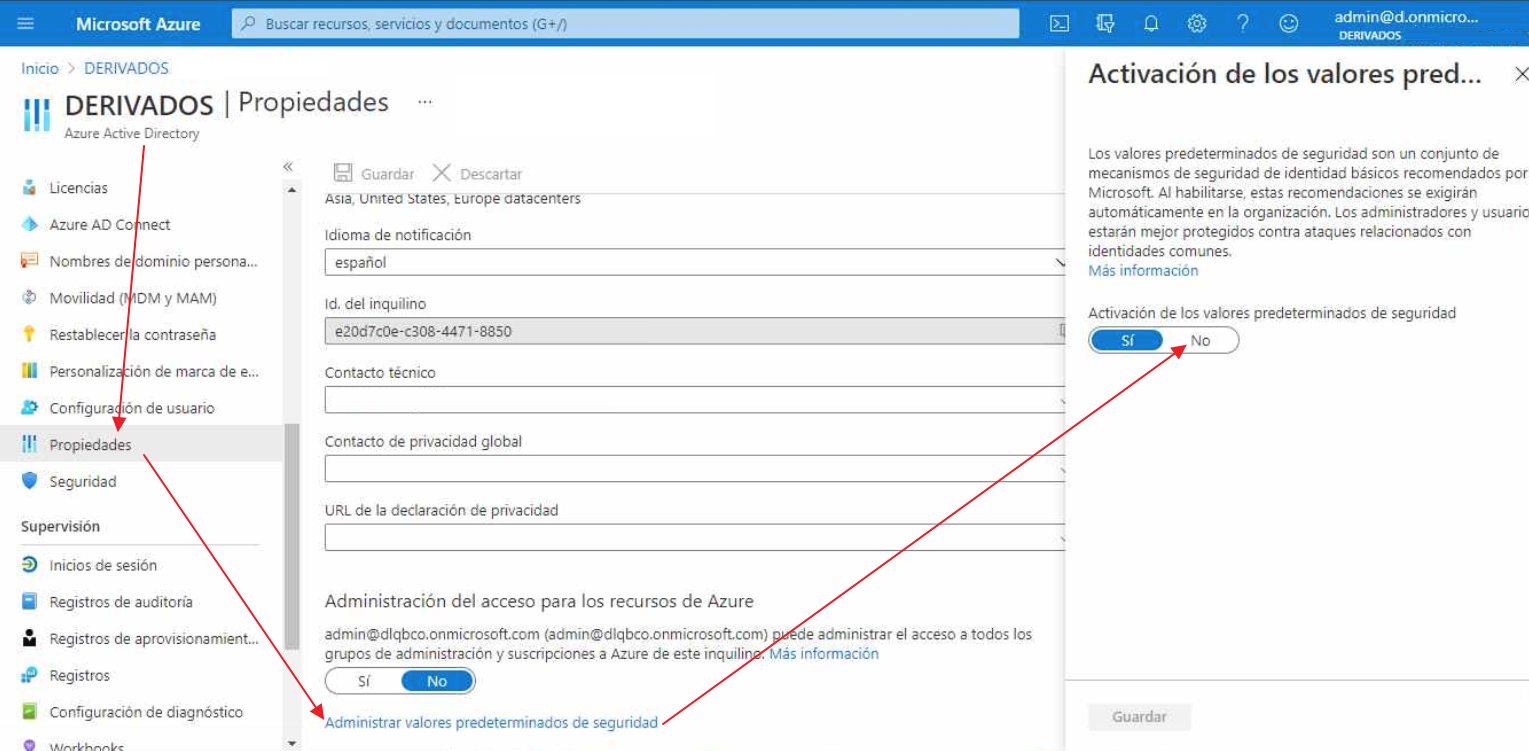
Task: Click the Azure AD Connect icon
Action: point(29,225)
